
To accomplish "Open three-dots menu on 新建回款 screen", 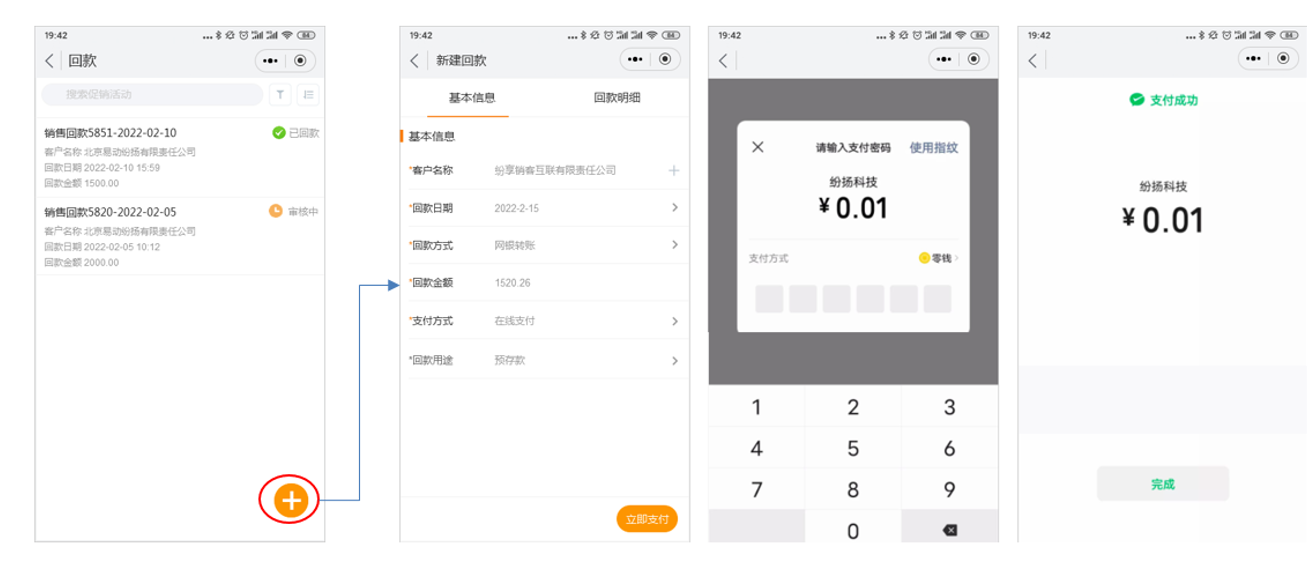I will [x=635, y=60].
